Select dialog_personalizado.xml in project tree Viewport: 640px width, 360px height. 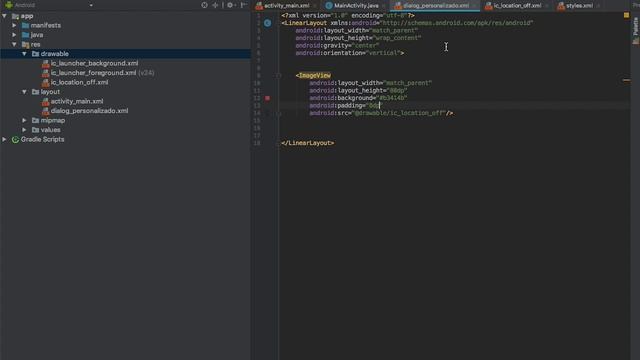(x=89, y=111)
